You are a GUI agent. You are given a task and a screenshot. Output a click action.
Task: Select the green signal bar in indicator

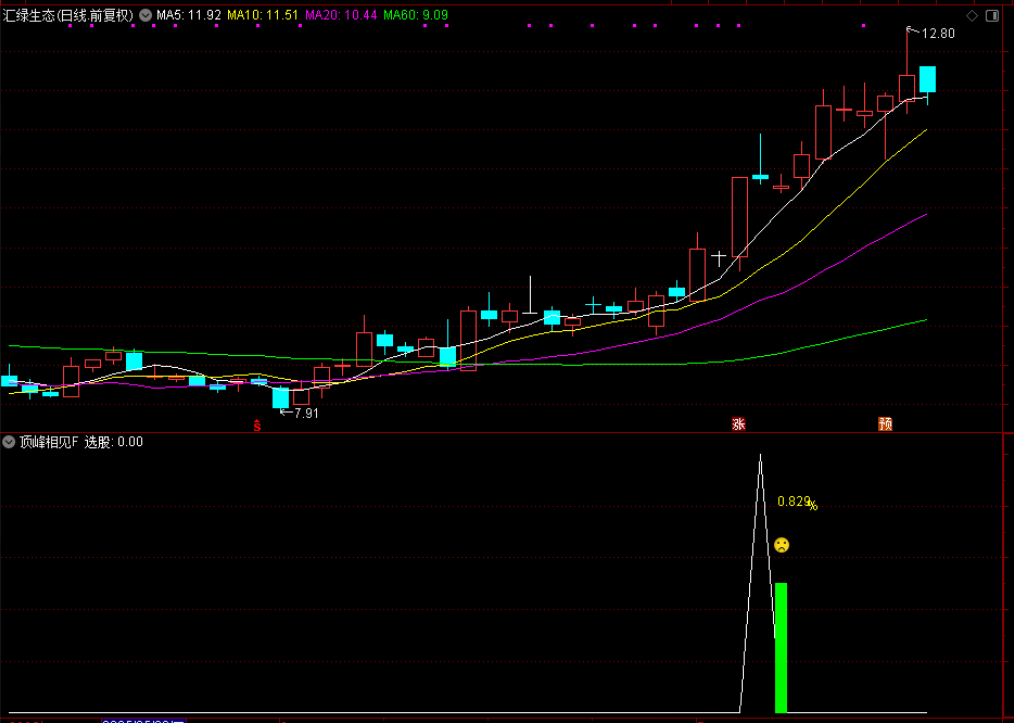coord(781,647)
